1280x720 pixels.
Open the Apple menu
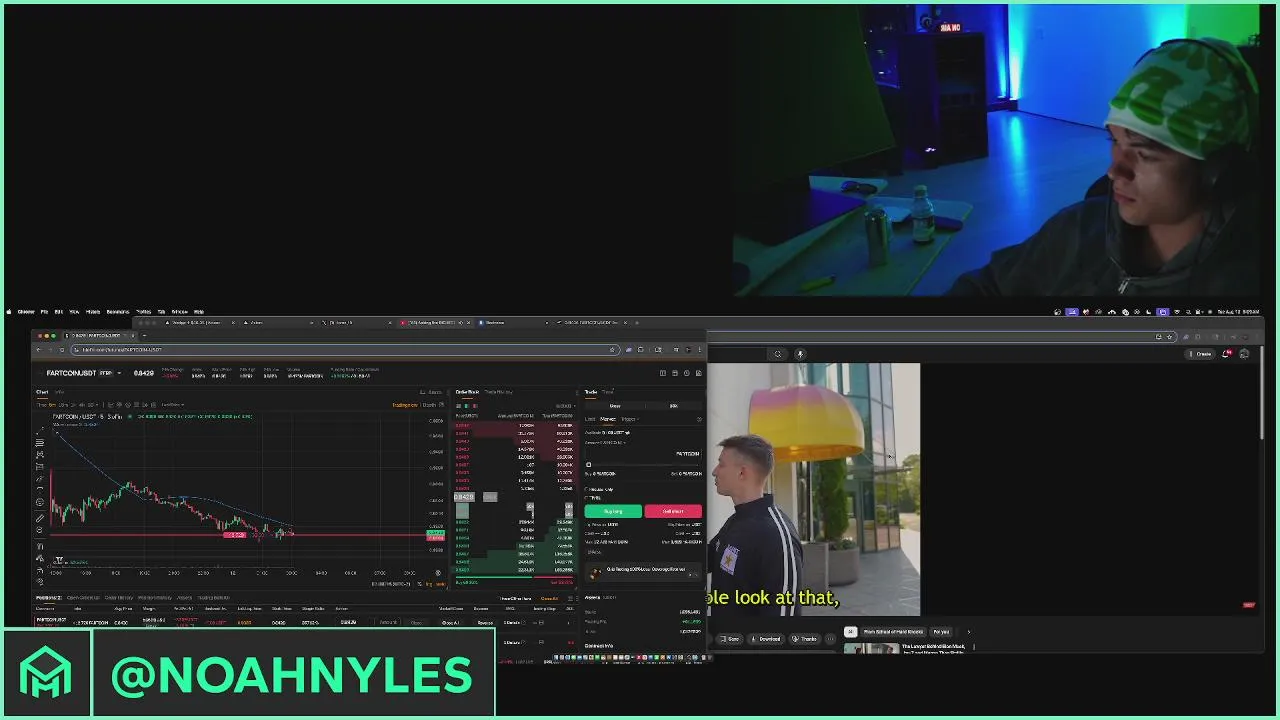pos(11,312)
